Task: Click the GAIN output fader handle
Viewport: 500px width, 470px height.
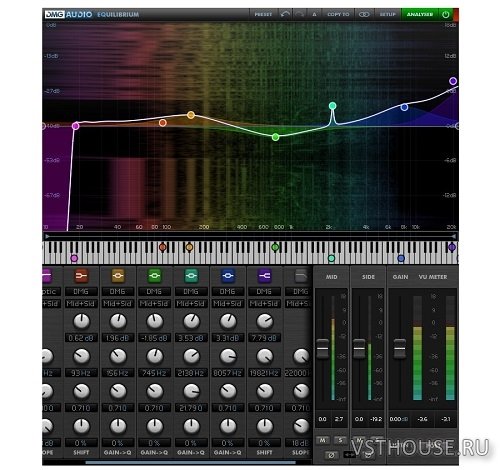Action: point(399,349)
